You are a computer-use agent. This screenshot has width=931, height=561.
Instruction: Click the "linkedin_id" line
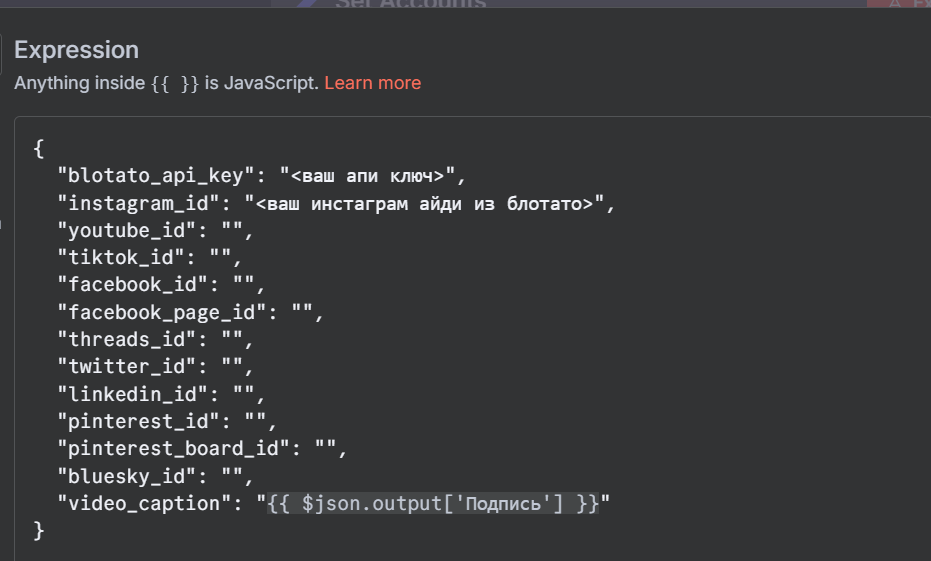pos(161,394)
